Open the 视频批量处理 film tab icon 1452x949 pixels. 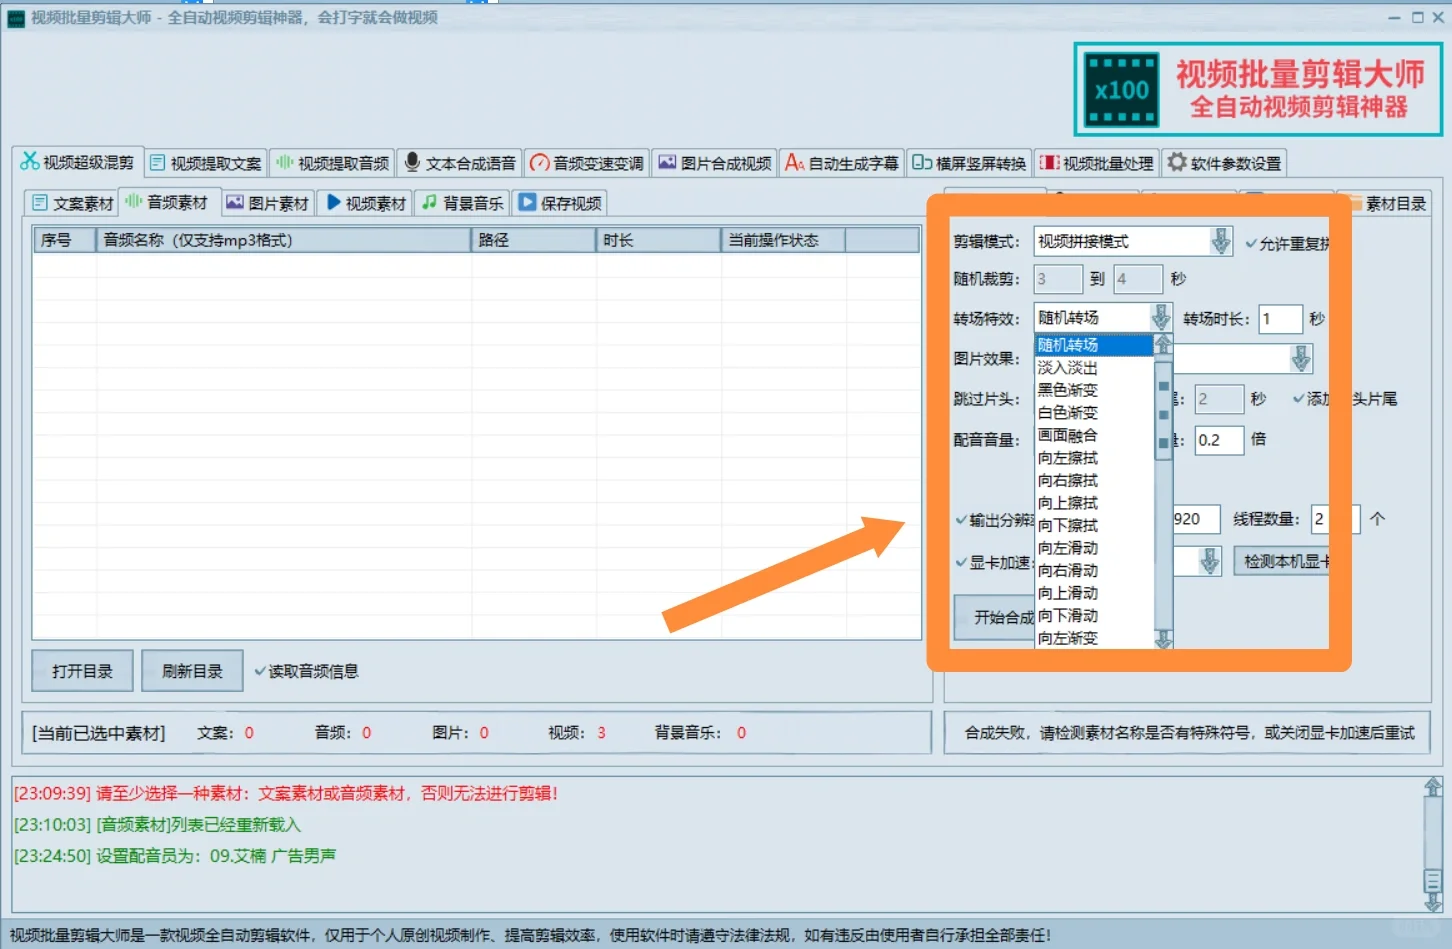(x=1050, y=163)
